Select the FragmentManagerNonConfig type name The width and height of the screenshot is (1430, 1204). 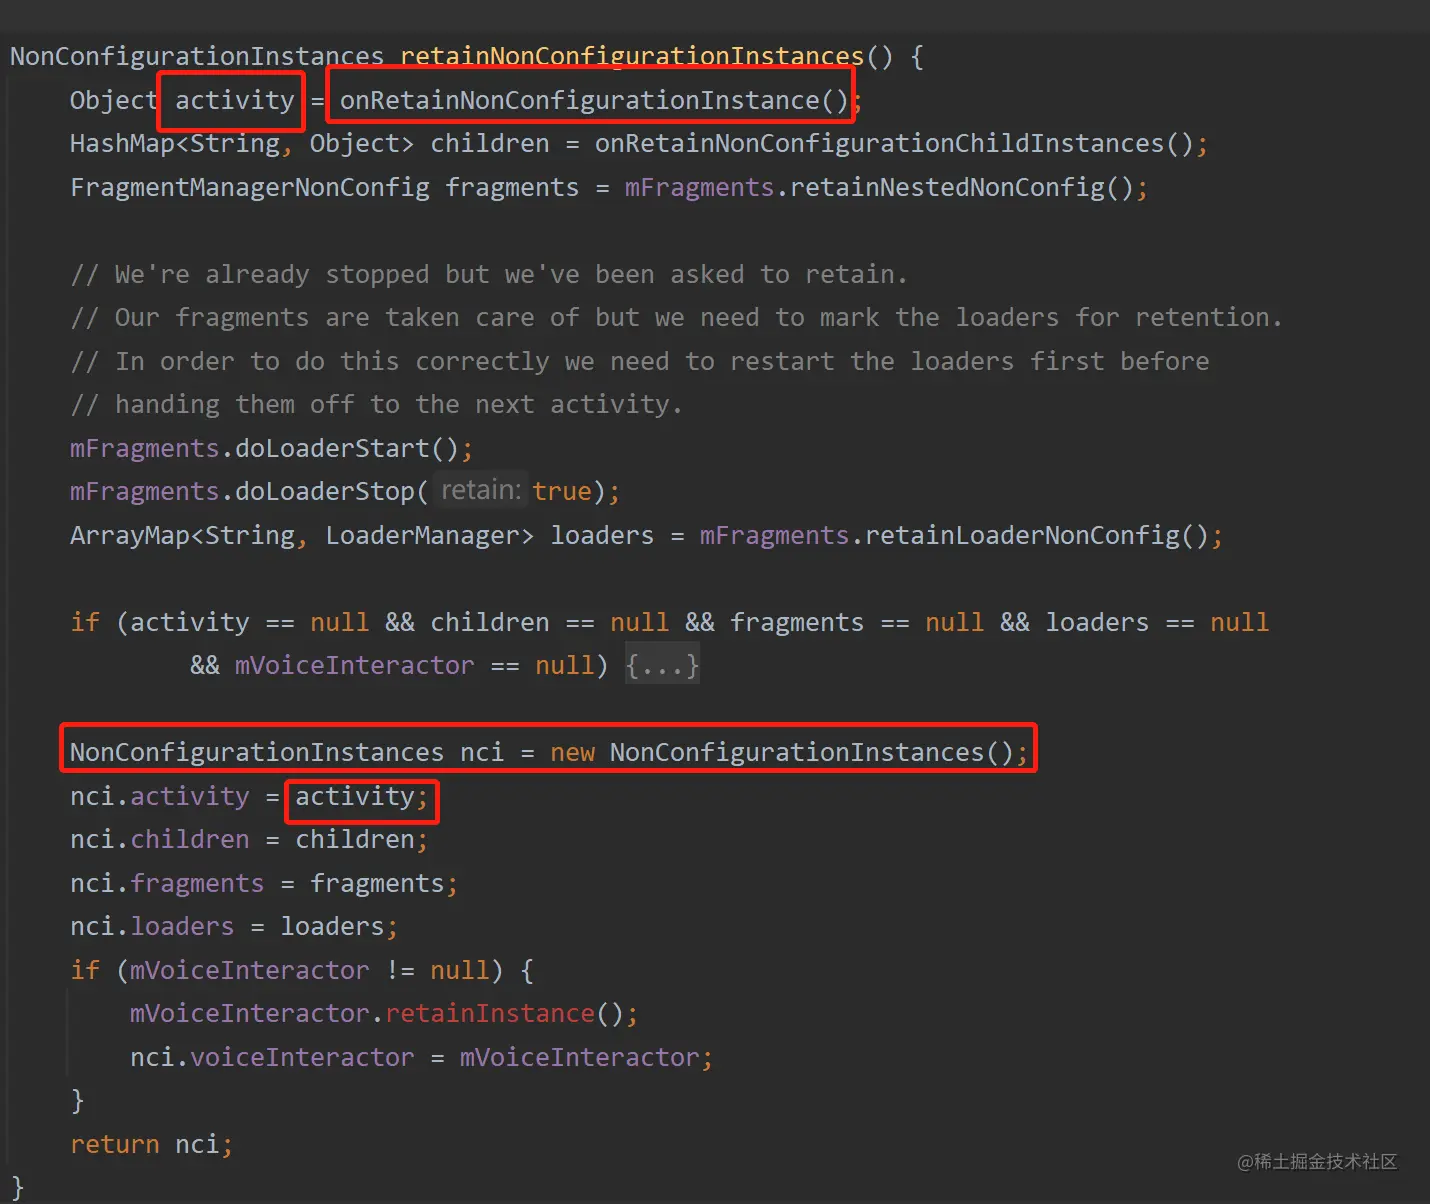tap(250, 187)
